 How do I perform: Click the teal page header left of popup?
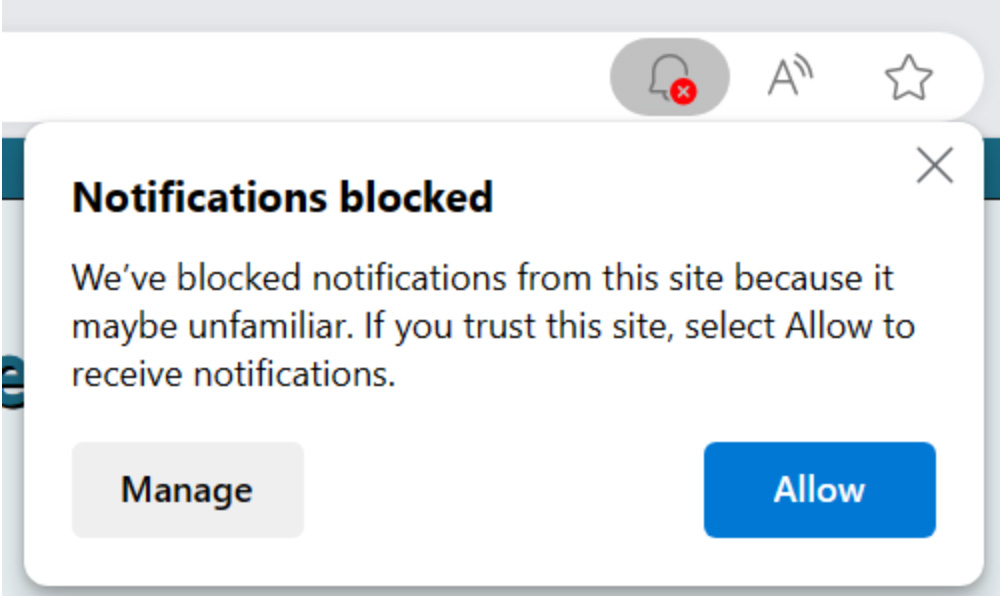13,169
